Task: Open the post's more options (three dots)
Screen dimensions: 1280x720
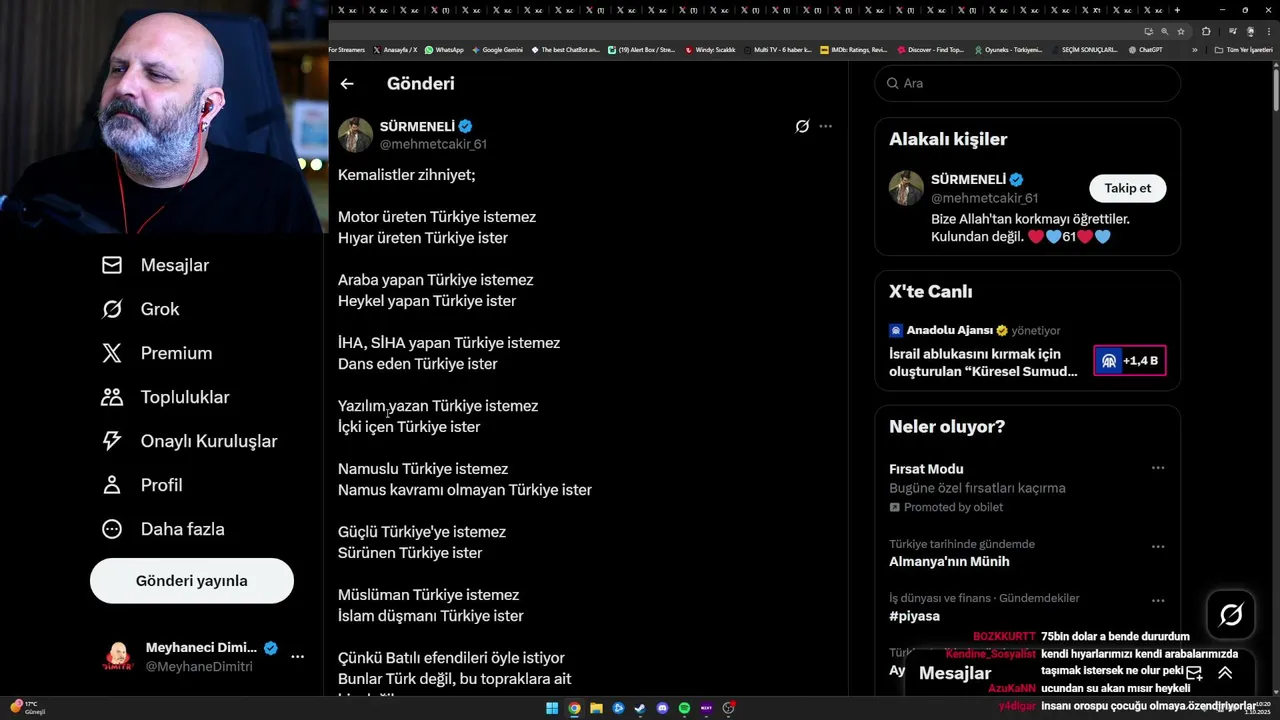Action: [825, 126]
